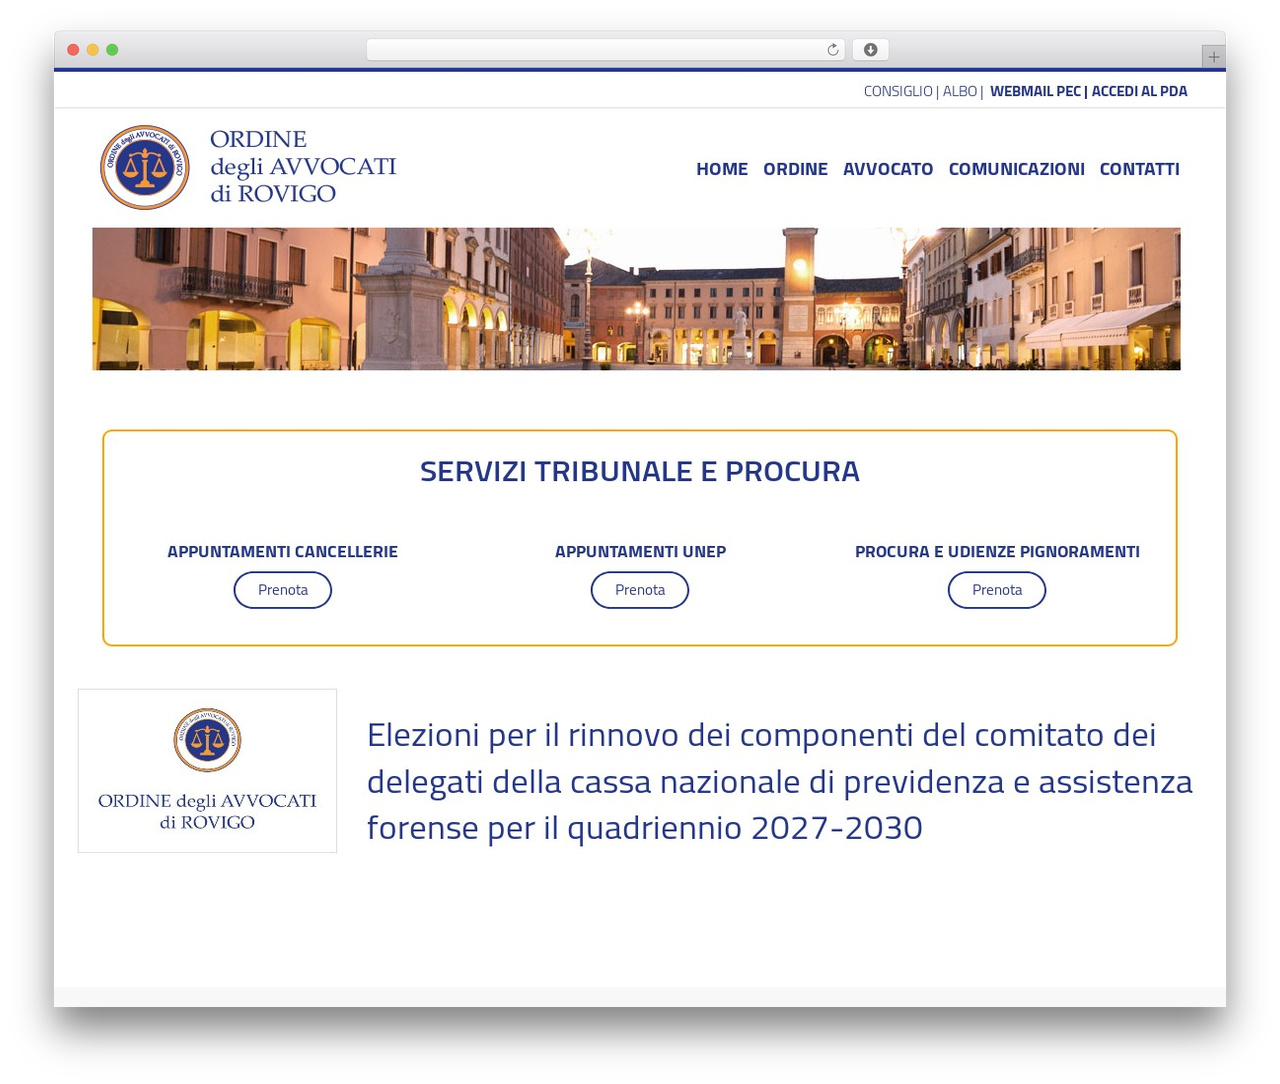Open the Ordine degli Avvocati article thumbnail
This screenshot has height=1084, width=1280.
click(x=207, y=771)
